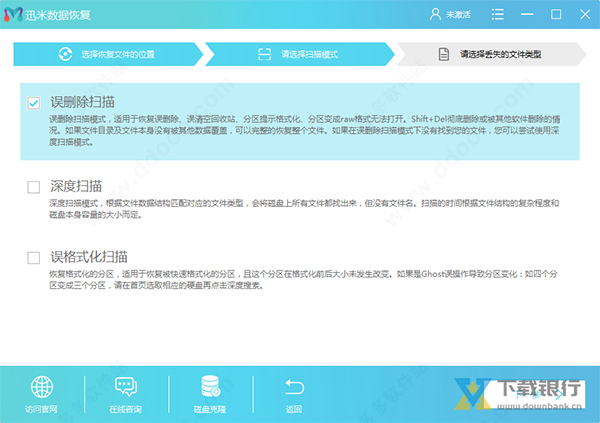The image size is (600, 423).
Task: Click the 访问官网 label
Action: (41, 409)
